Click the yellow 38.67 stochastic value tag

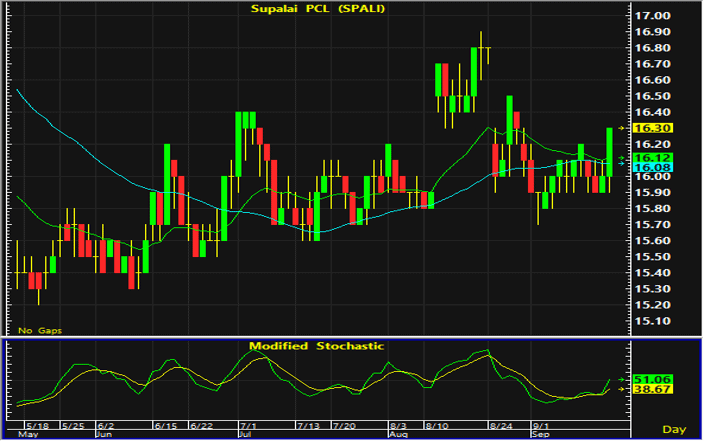coord(652,389)
